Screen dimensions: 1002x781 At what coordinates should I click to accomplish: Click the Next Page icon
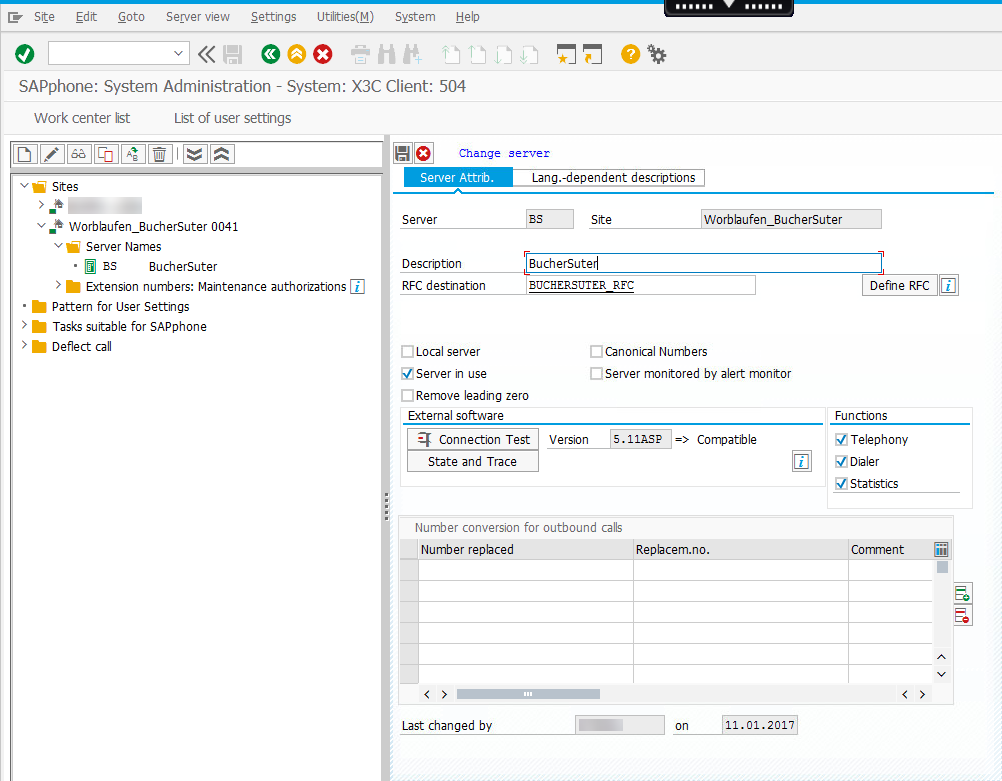tap(504, 54)
